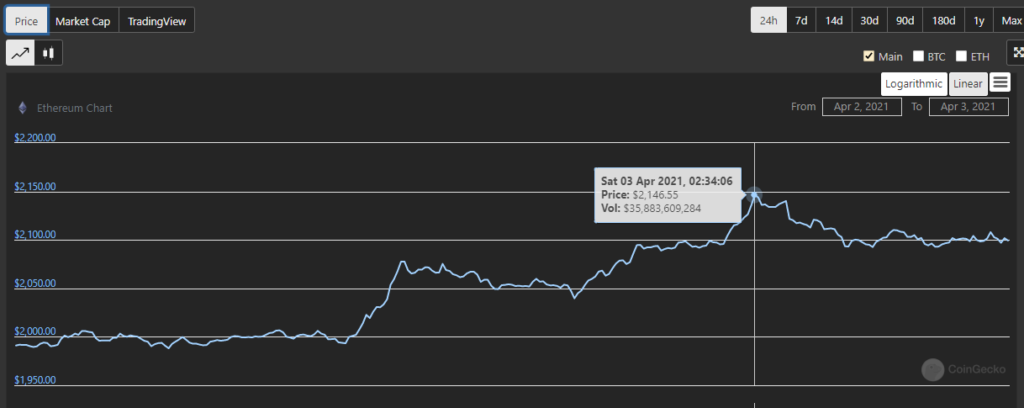The image size is (1024, 408).
Task: Select the line chart view icon
Action: click(20, 52)
